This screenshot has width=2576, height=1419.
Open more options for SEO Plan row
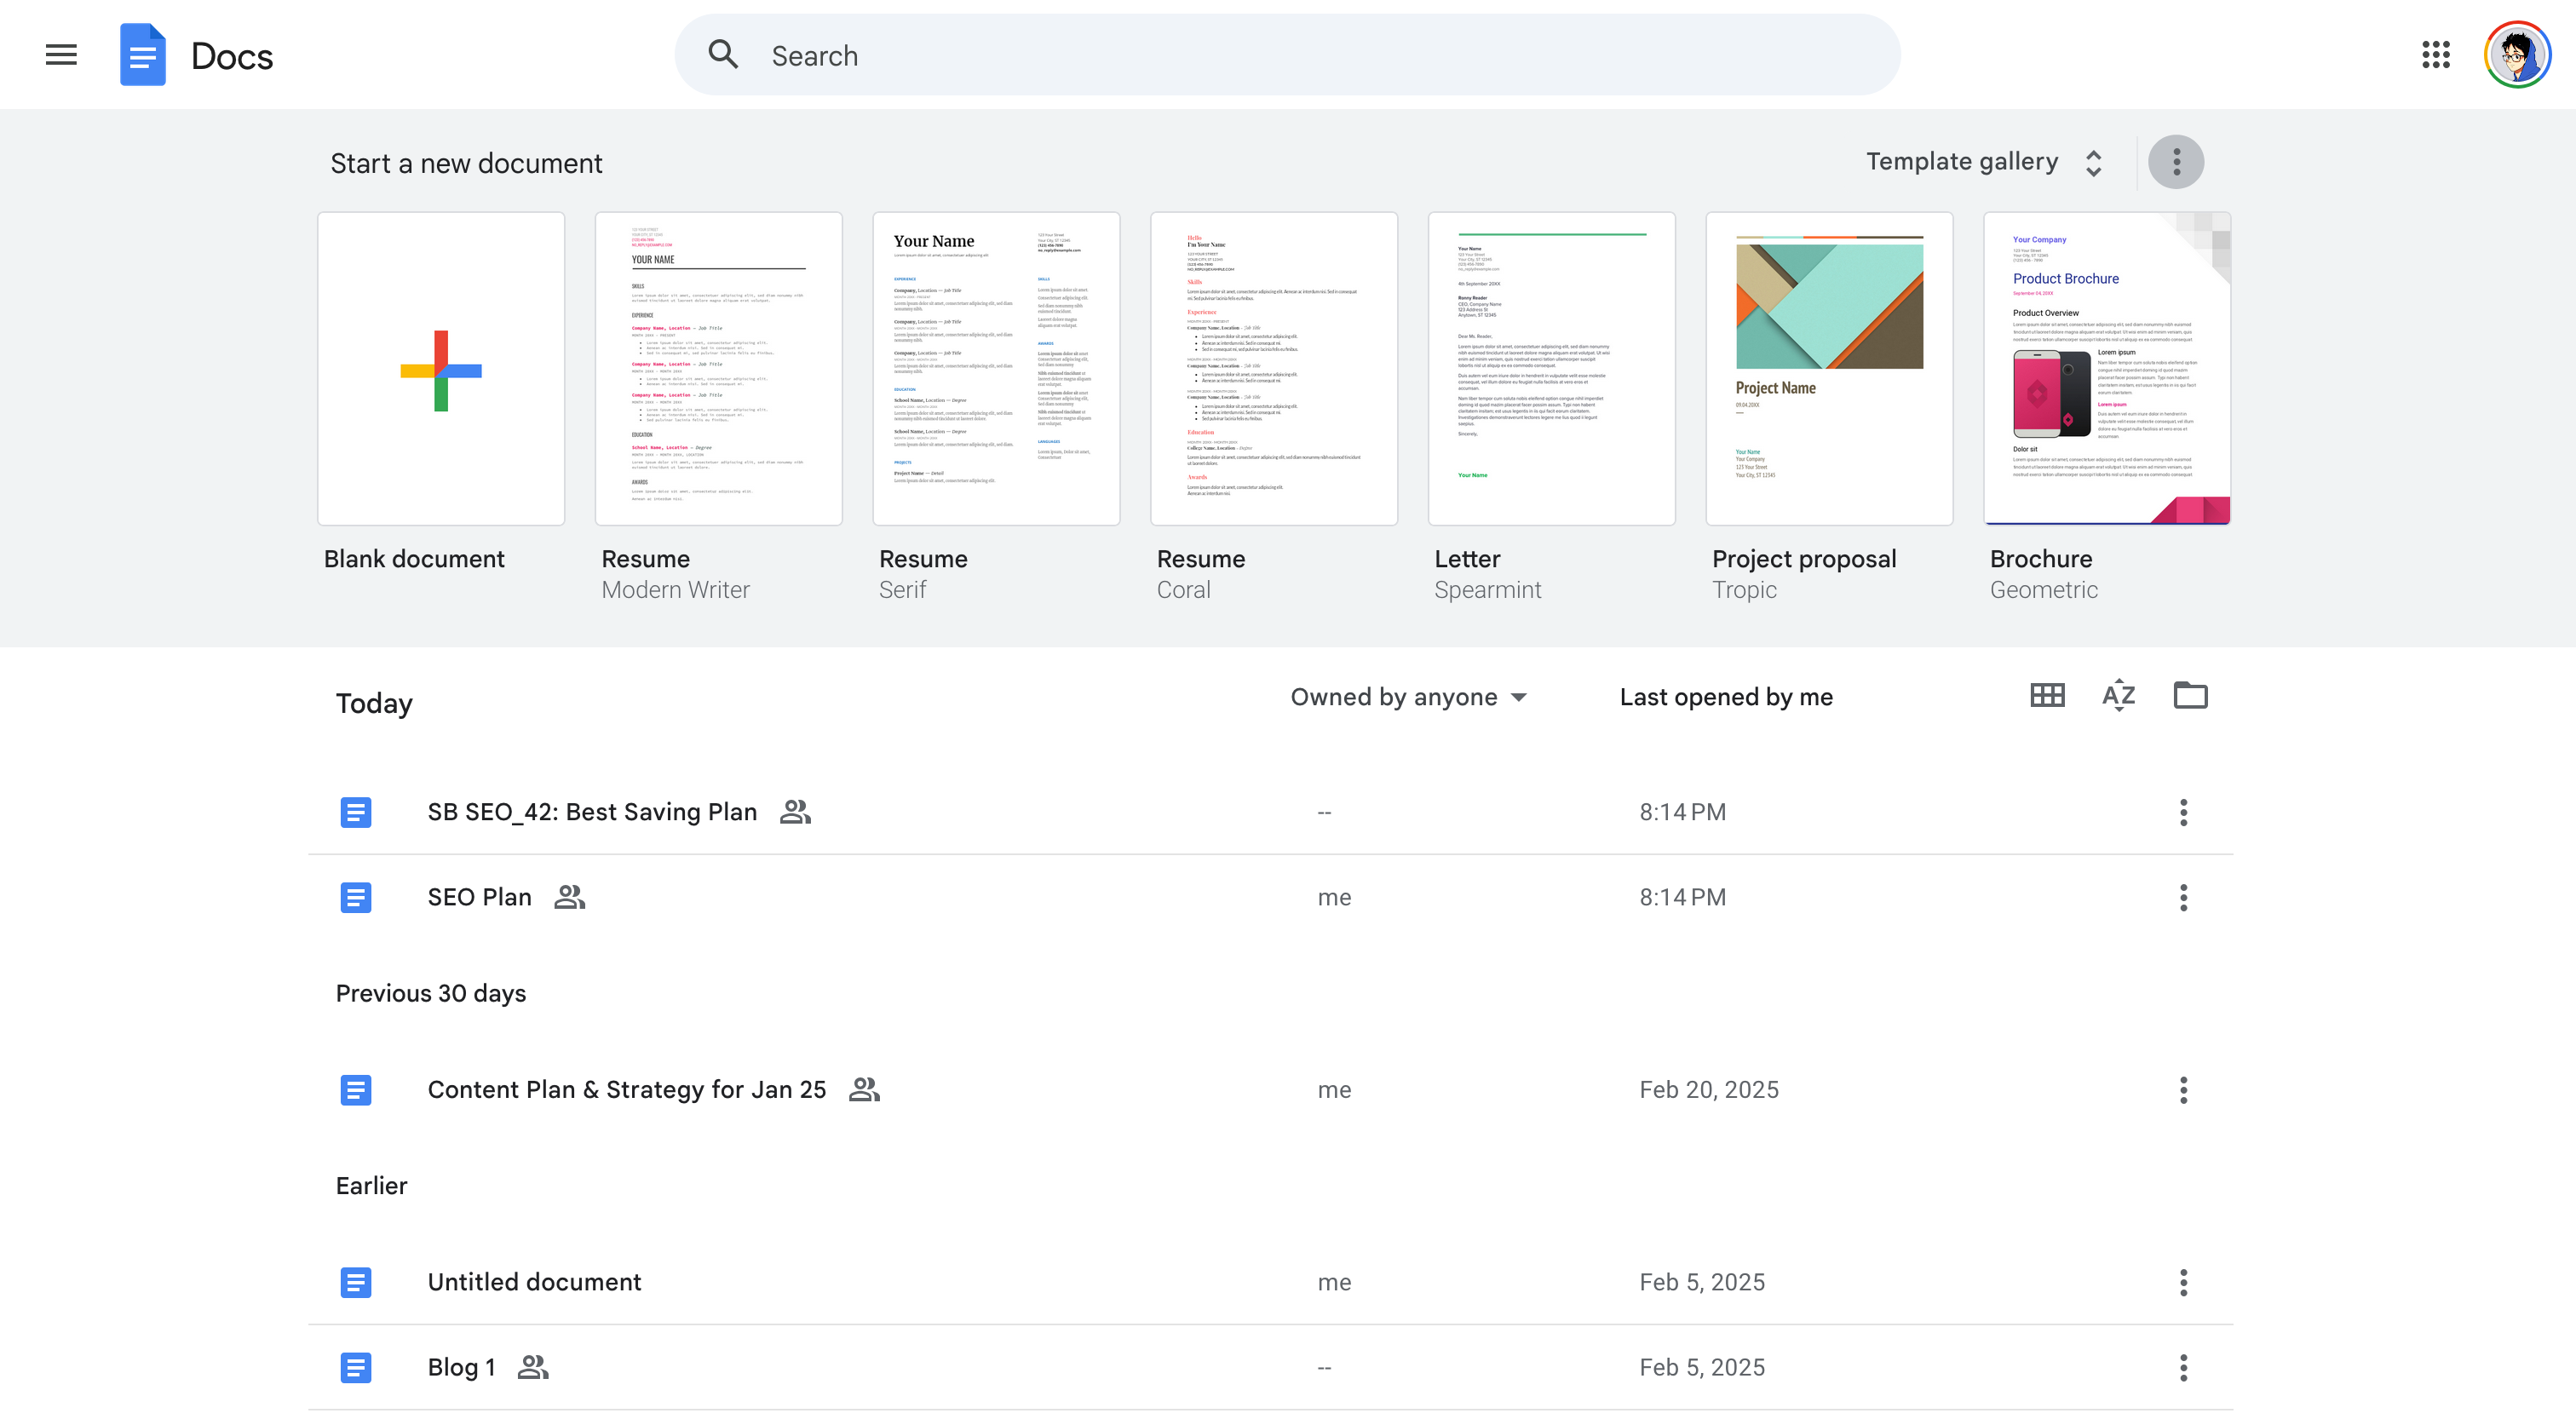(2183, 898)
